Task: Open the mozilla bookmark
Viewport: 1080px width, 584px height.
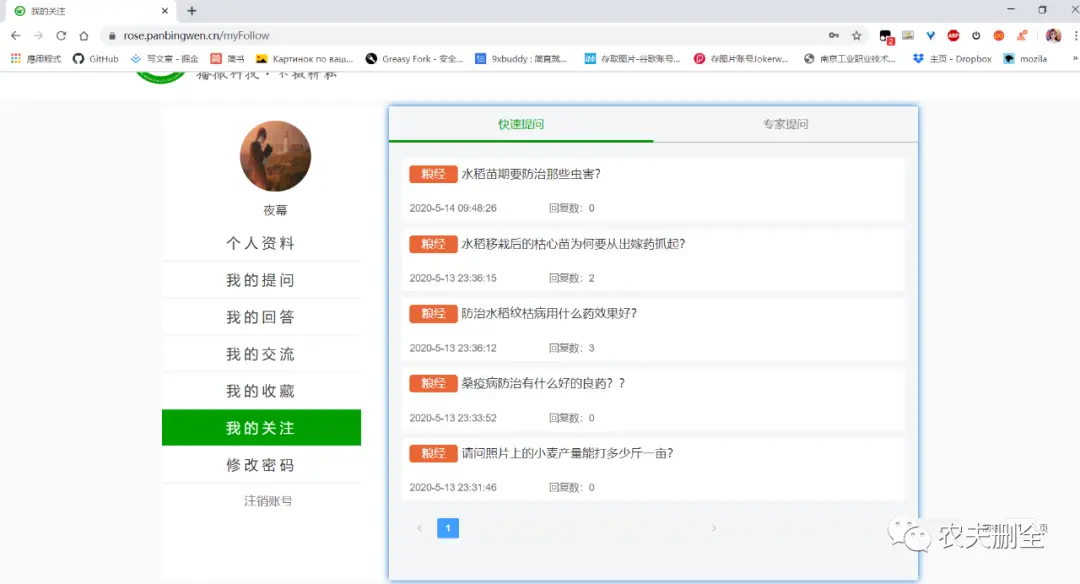Action: click(1026, 59)
